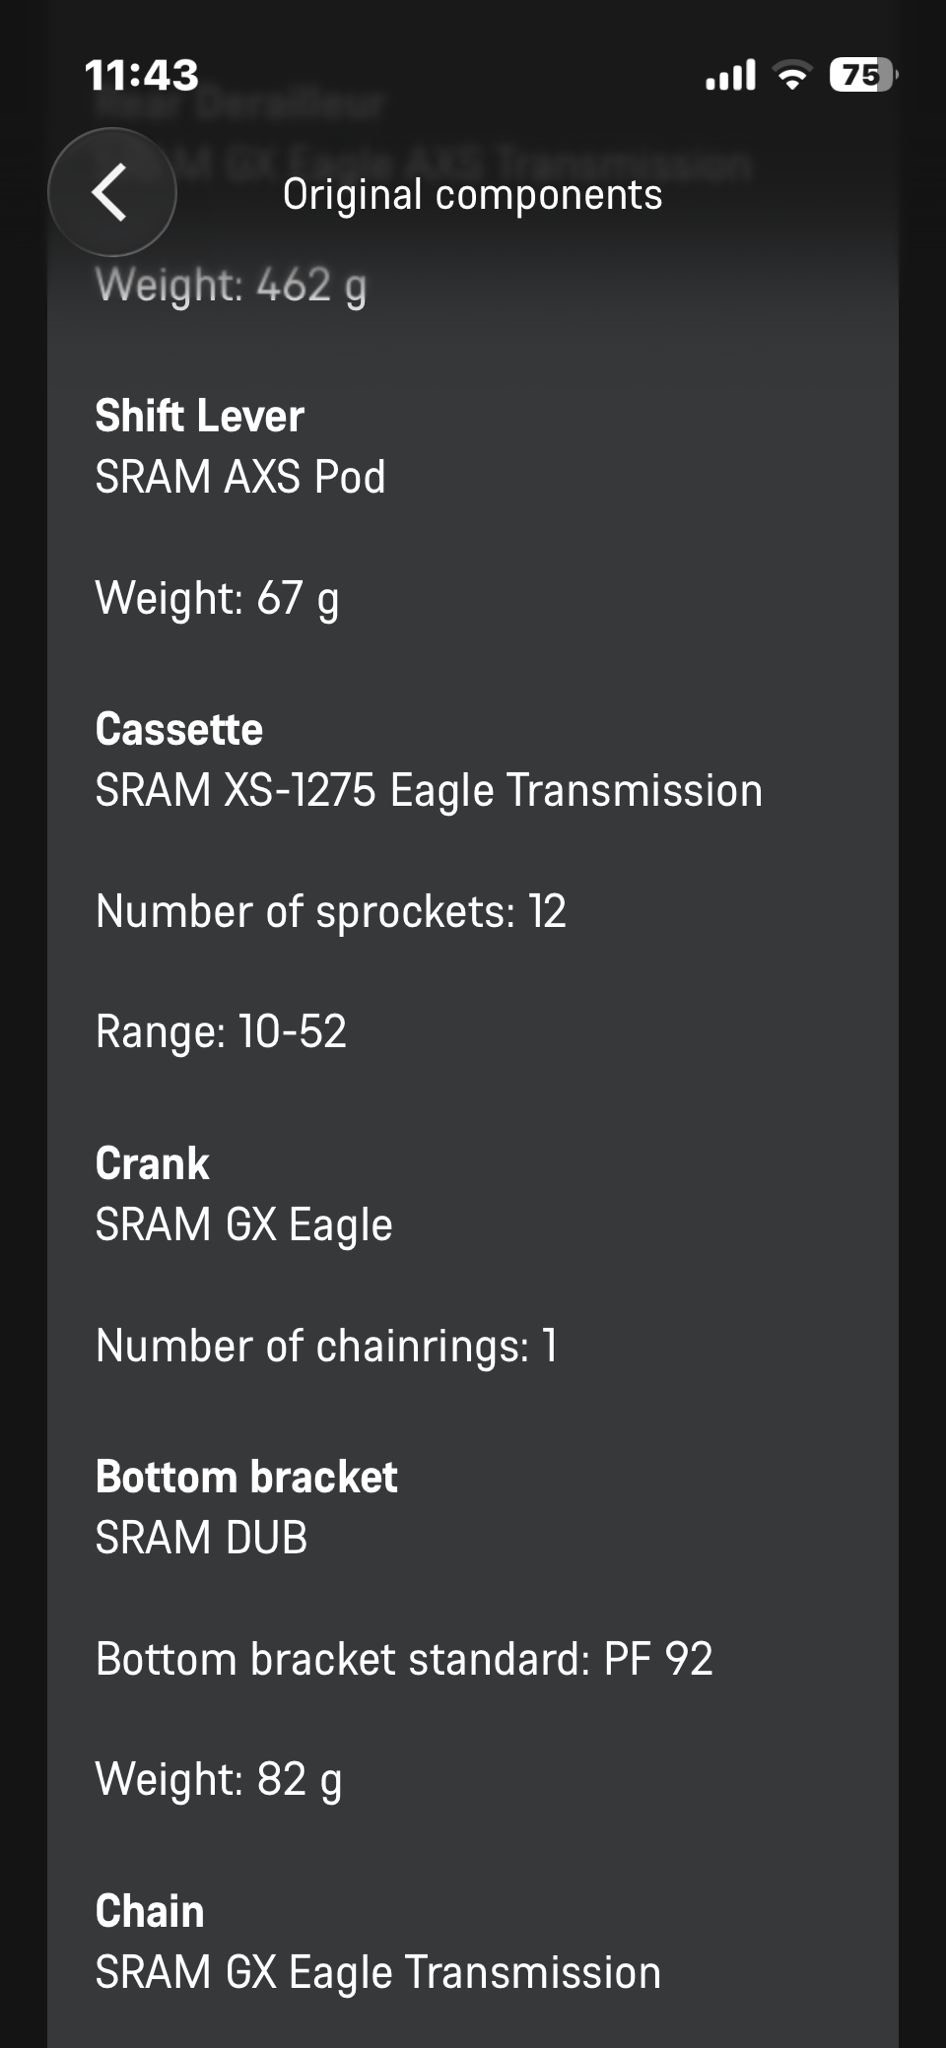Select the Shift Lever heading

pos(199,416)
